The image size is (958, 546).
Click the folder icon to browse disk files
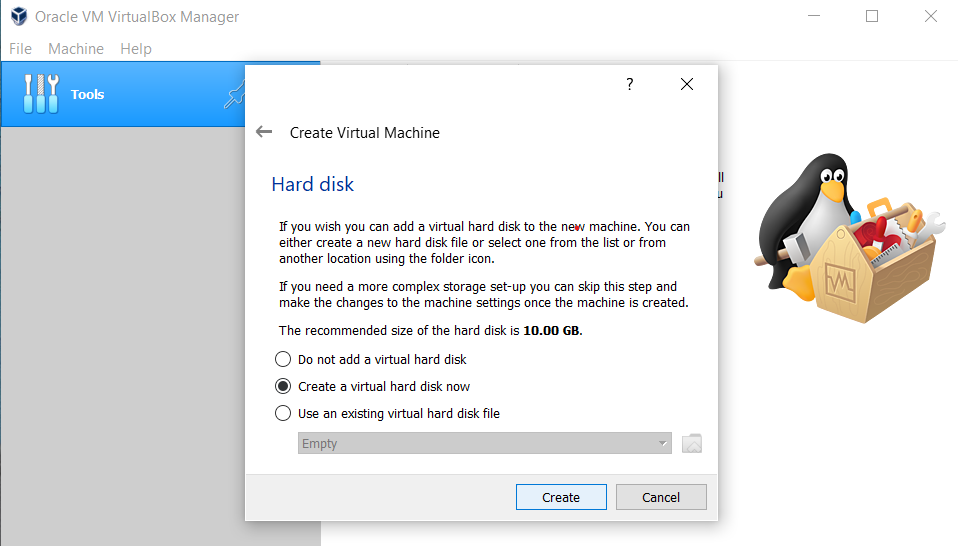(x=692, y=443)
